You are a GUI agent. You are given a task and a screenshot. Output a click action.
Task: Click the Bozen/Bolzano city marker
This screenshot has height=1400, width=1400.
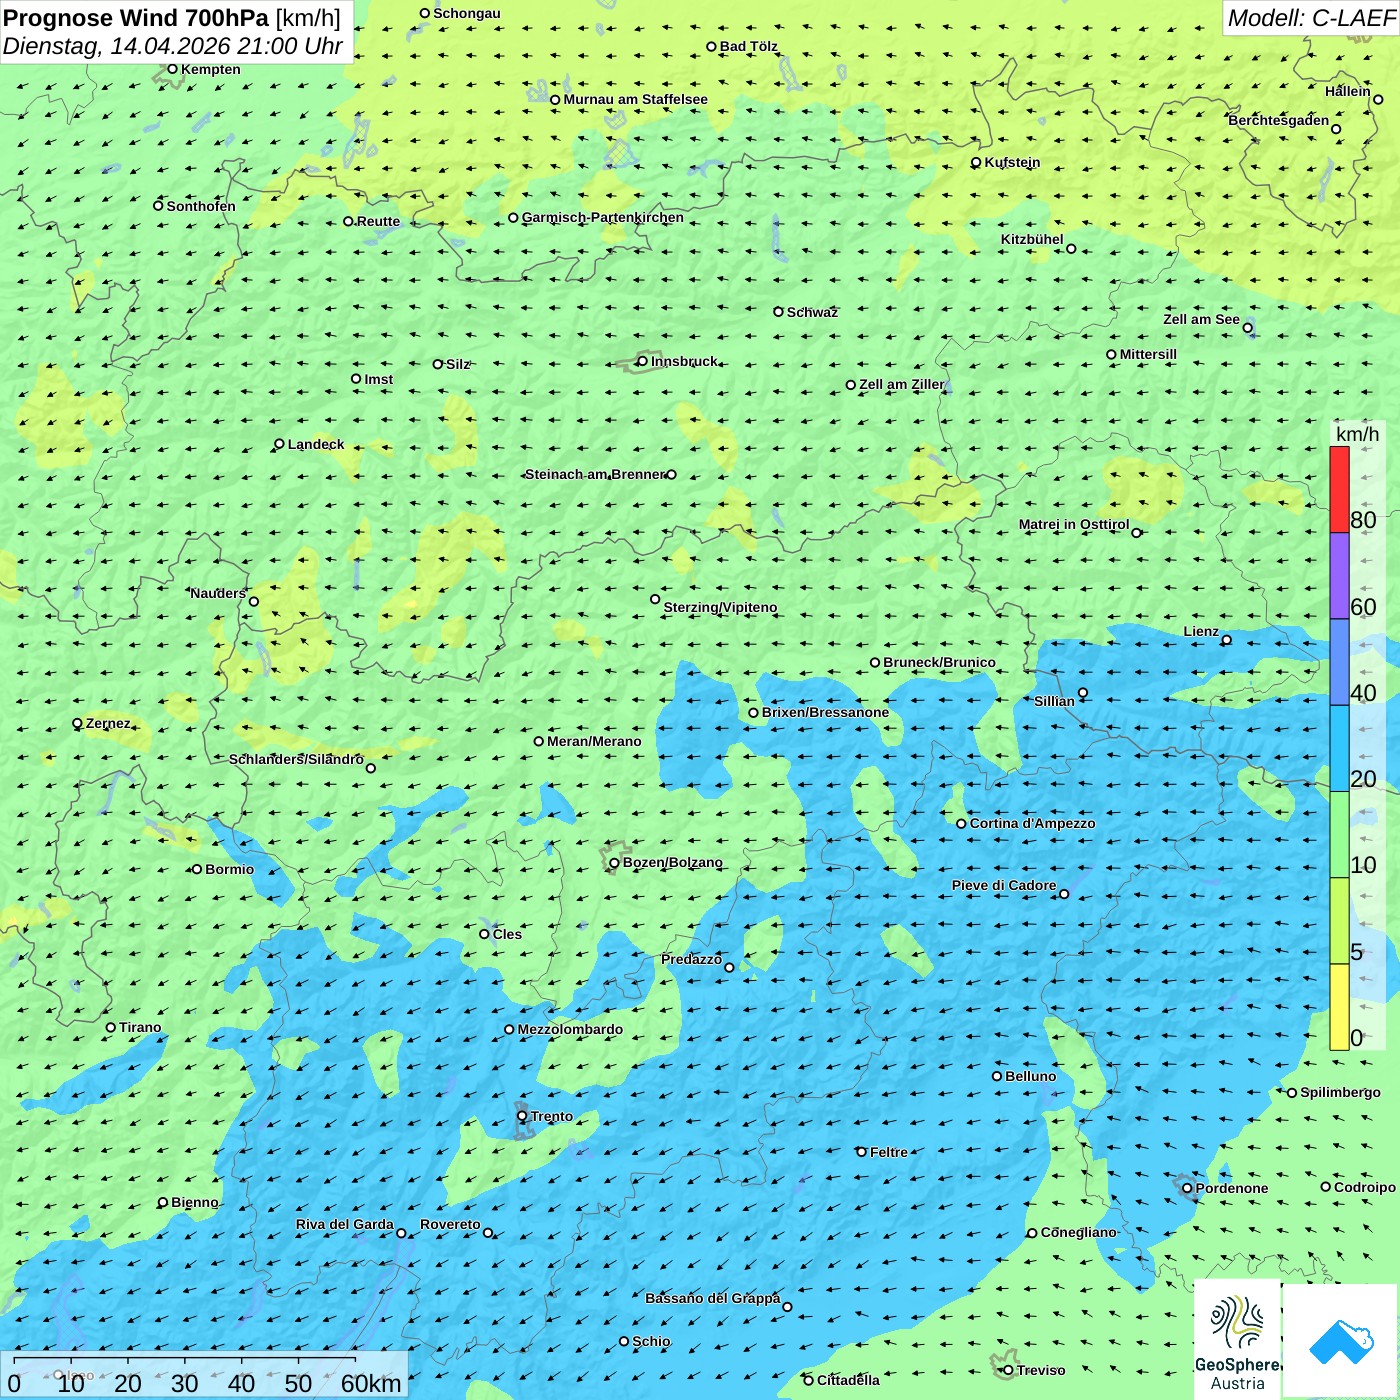tap(615, 863)
